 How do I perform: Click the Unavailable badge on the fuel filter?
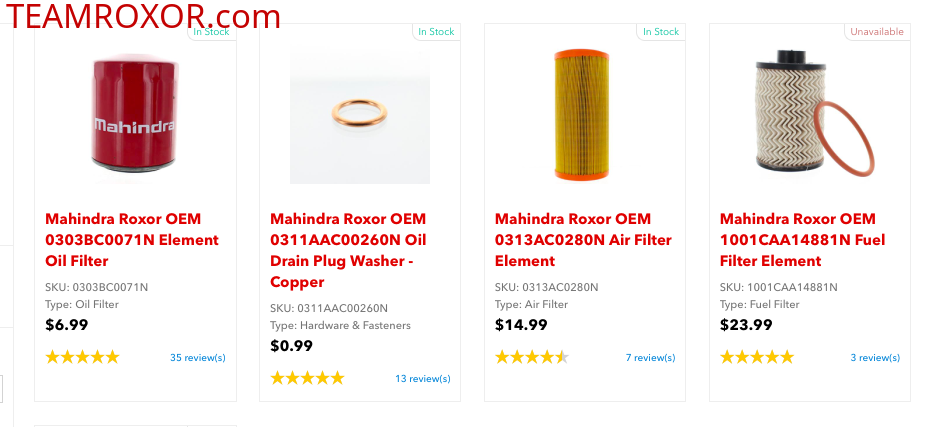877,32
